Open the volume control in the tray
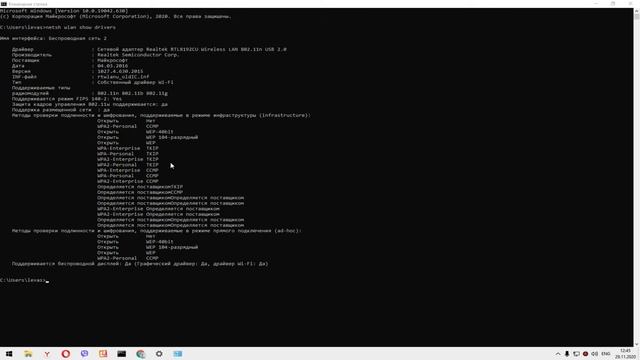The height and width of the screenshot is (360, 640). (595, 354)
